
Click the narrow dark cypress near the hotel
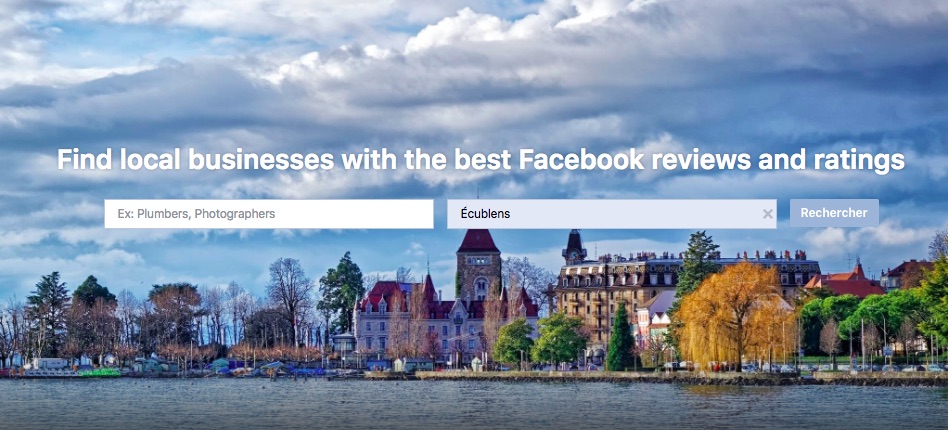(620, 337)
